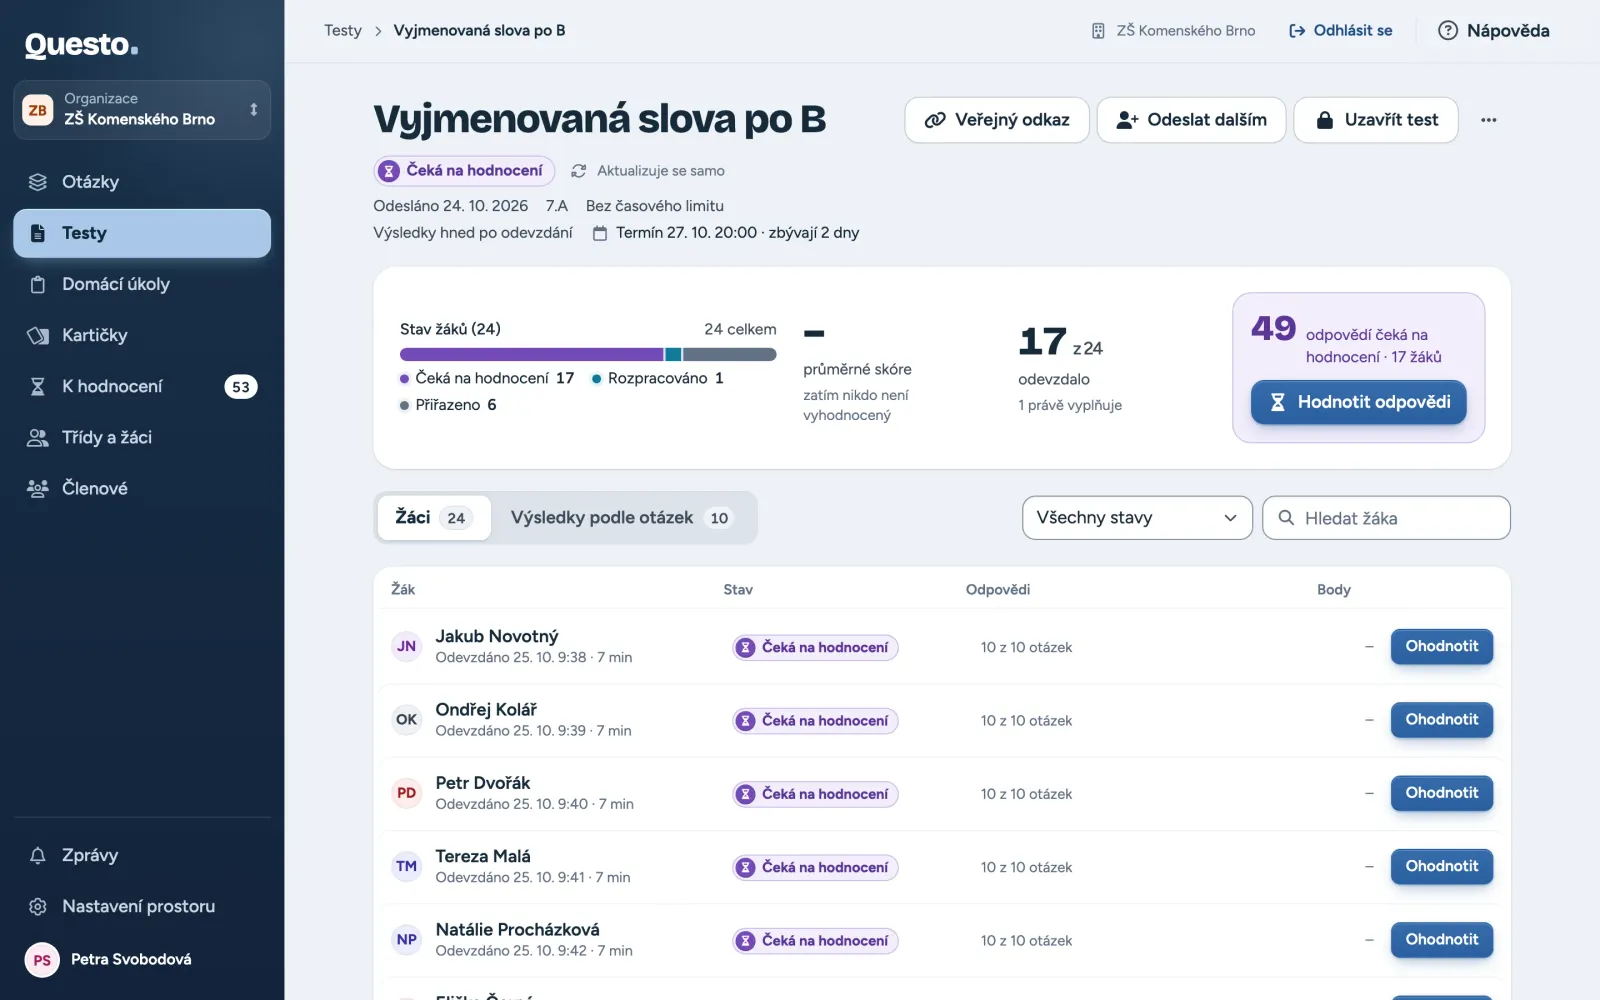The width and height of the screenshot is (1600, 1000).
Task: Click the search magnifier icon
Action: pos(1287,518)
